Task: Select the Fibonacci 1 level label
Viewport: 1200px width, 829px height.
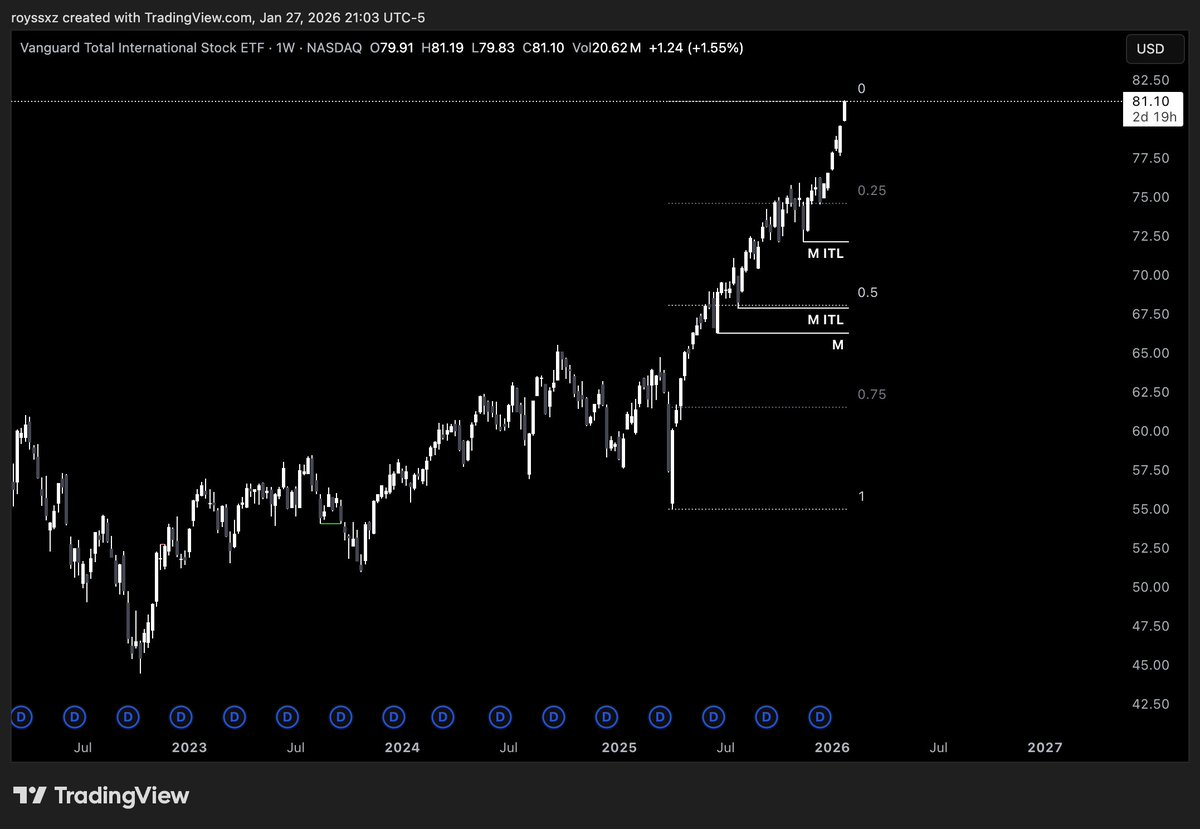Action: [x=861, y=496]
